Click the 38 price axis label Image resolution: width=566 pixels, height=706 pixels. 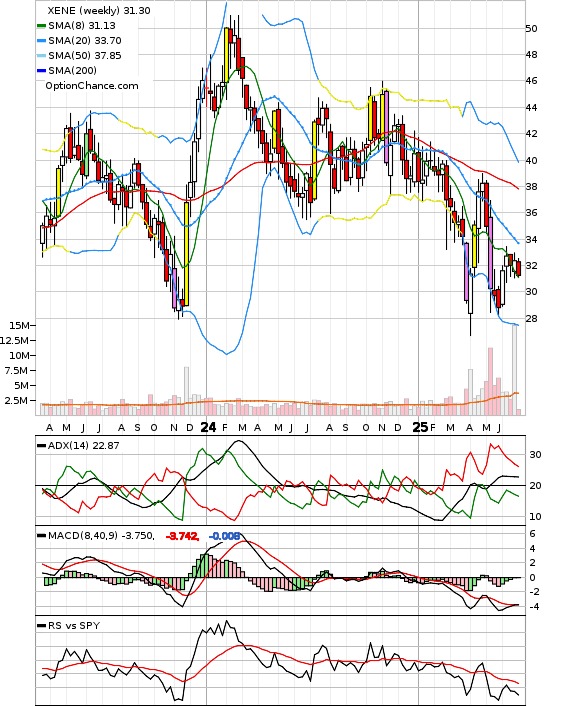(531, 186)
